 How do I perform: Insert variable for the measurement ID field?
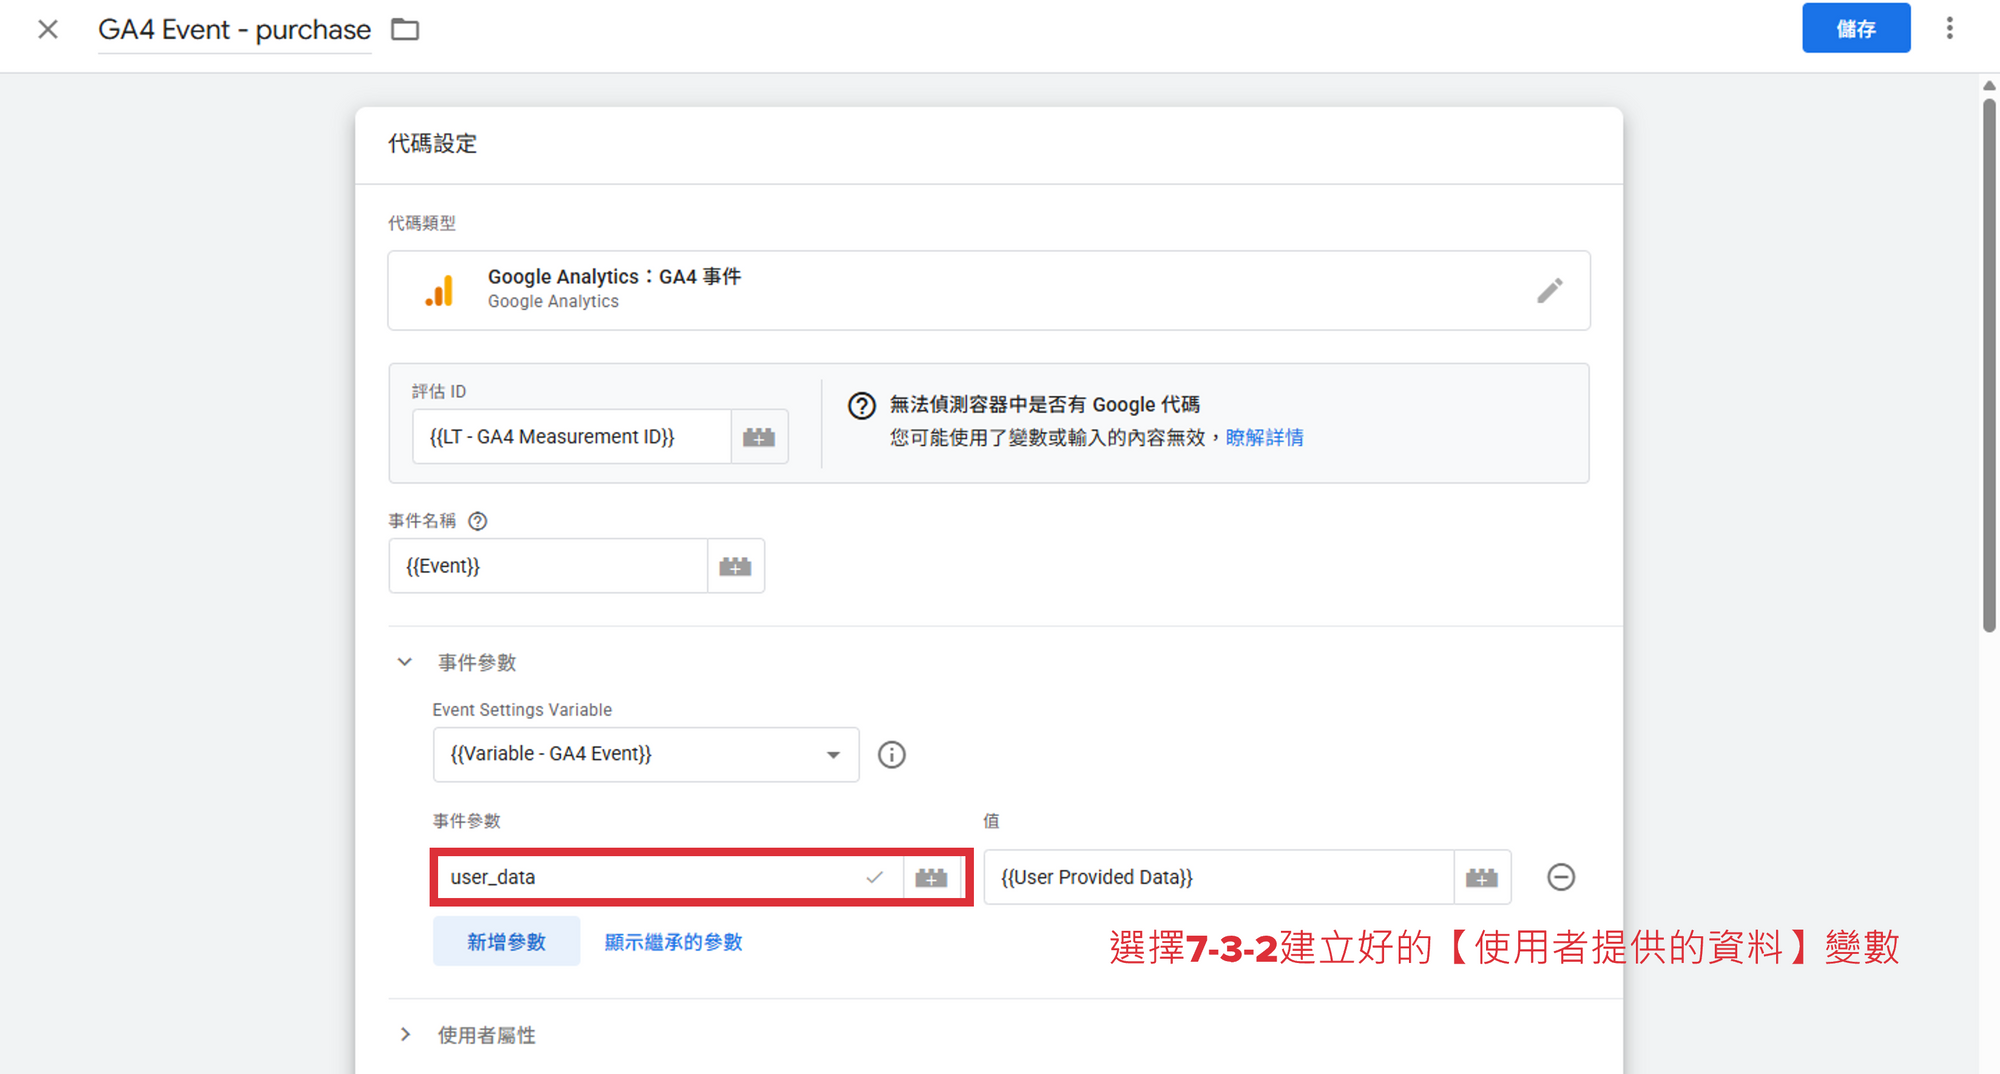coord(759,437)
